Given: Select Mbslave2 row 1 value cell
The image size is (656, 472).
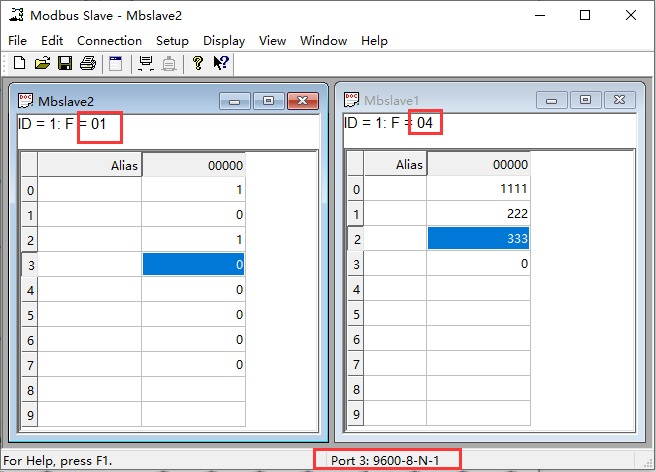Looking at the screenshot, I should 193,215.
